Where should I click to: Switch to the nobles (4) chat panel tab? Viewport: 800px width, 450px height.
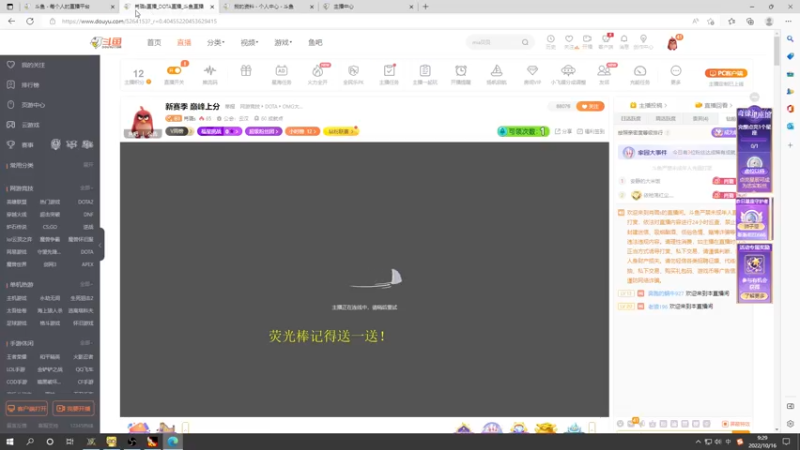point(700,118)
